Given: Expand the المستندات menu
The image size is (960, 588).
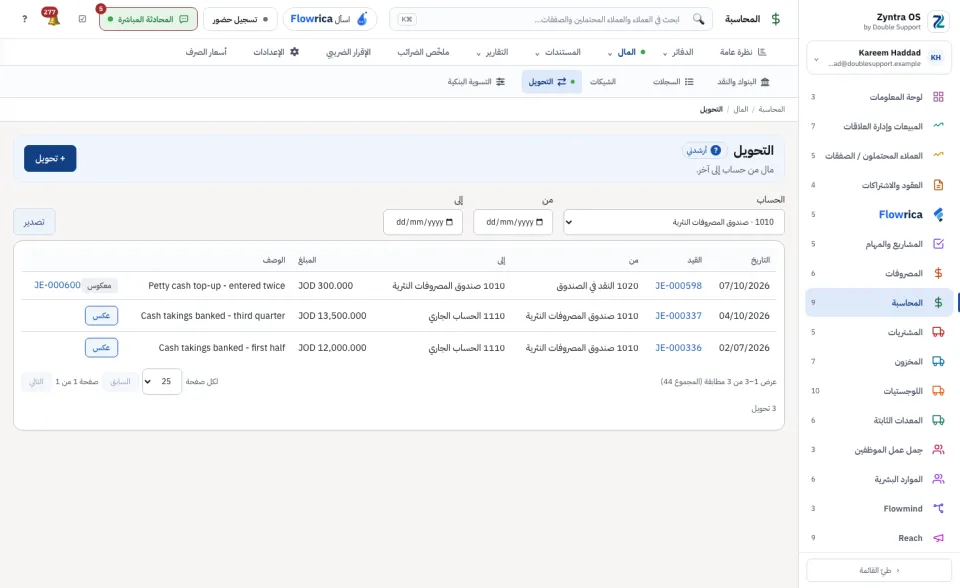Looking at the screenshot, I should point(558,52).
